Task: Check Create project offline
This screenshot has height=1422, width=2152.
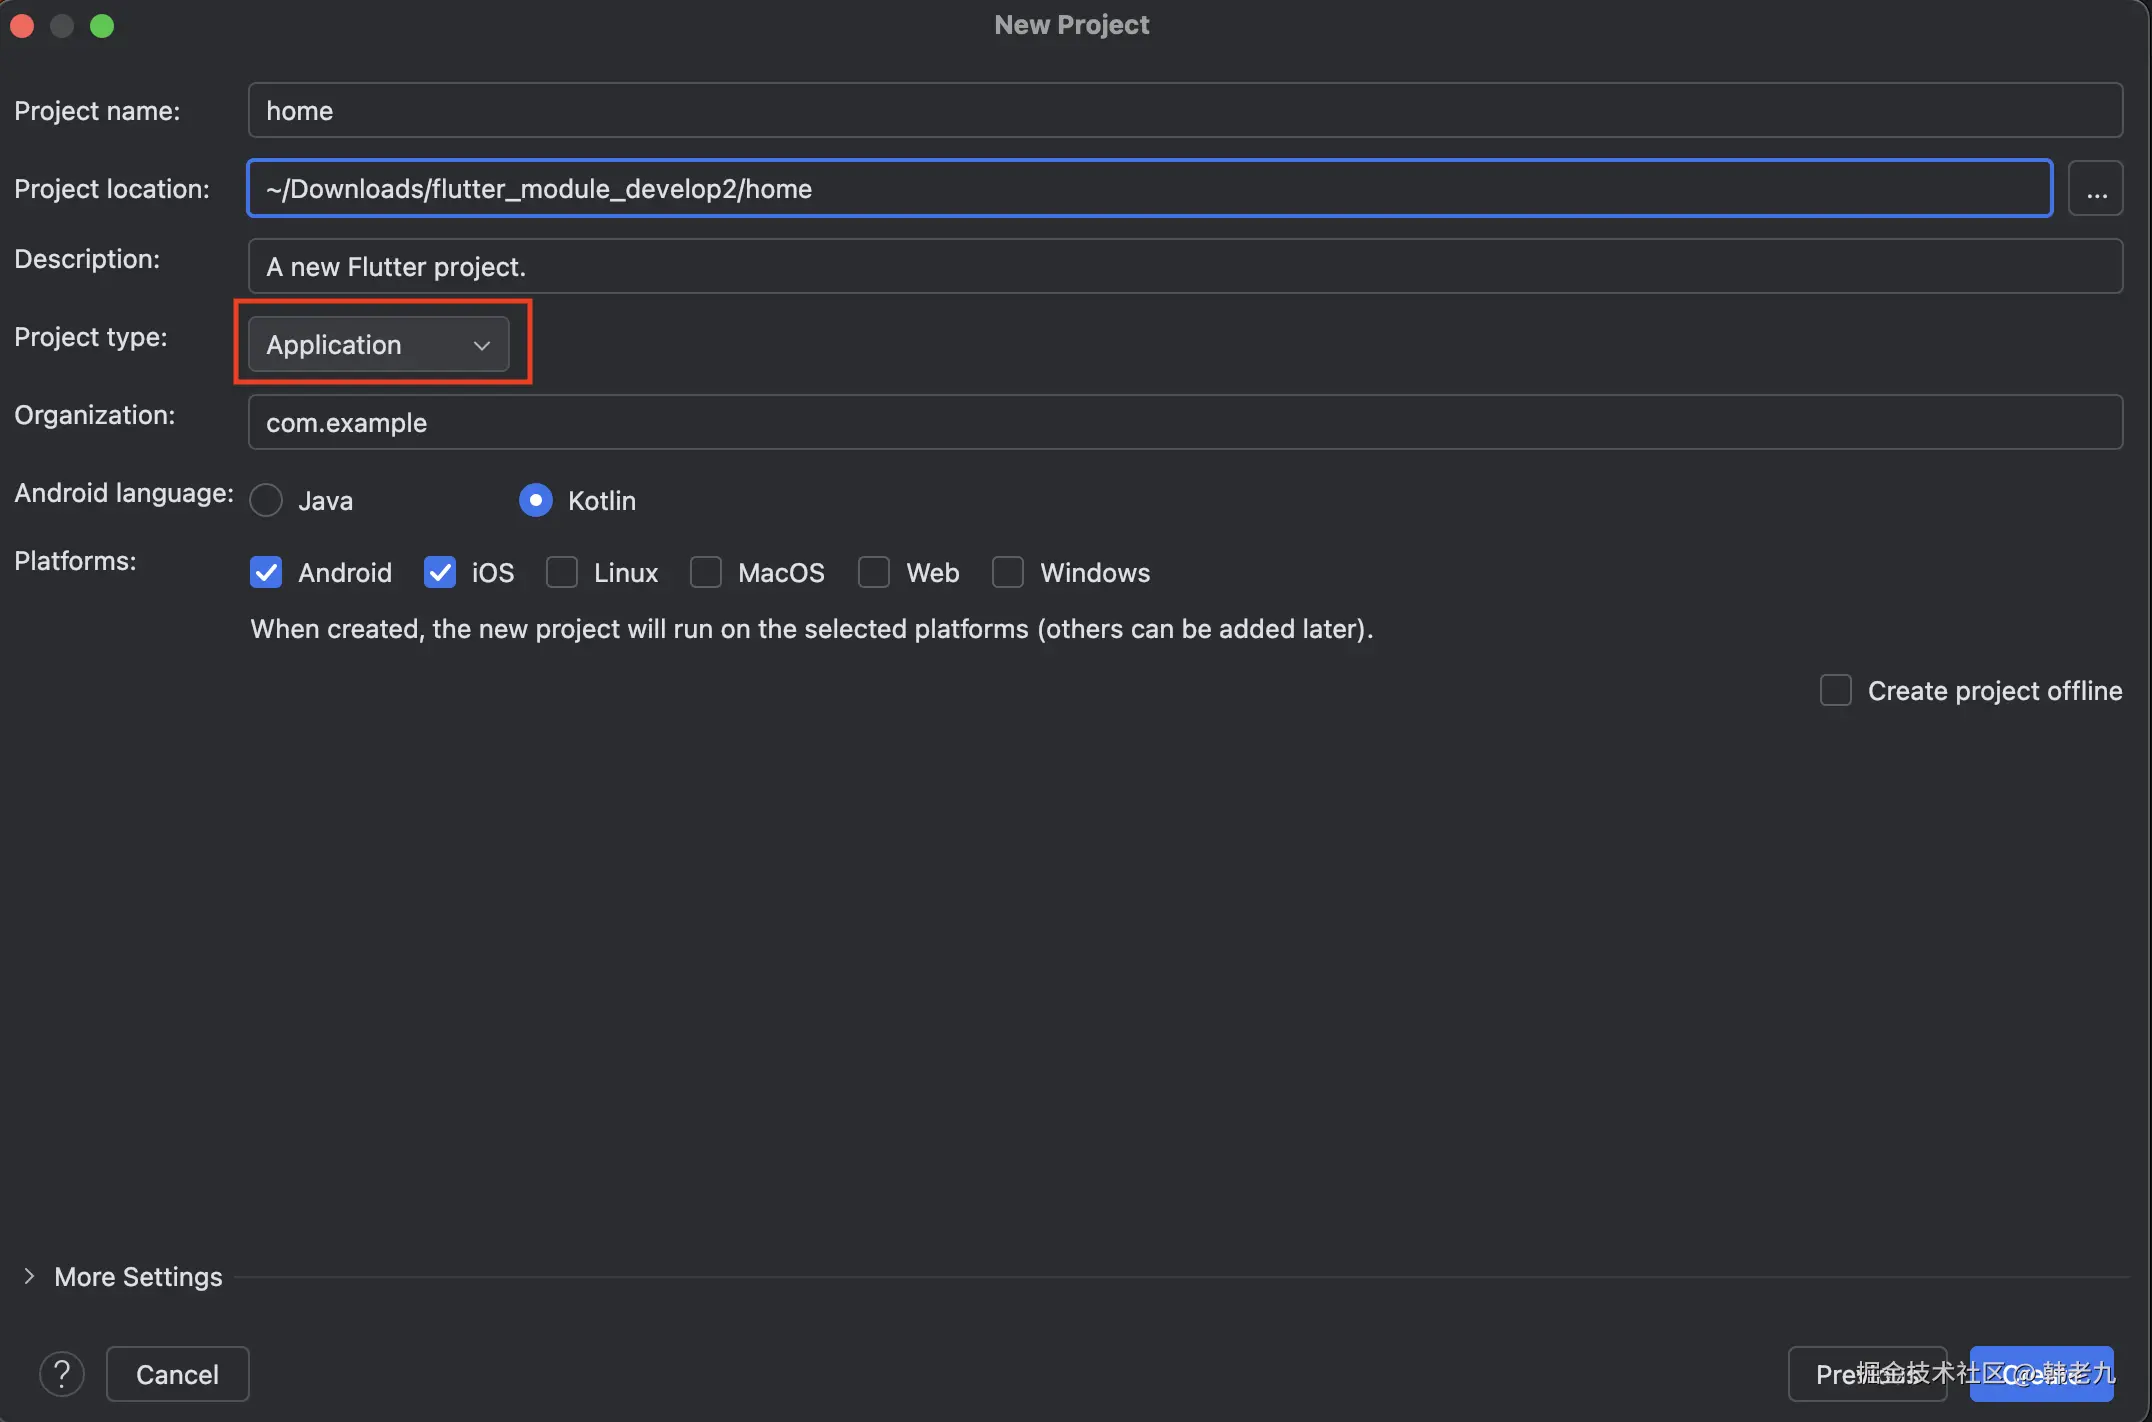Action: (x=1836, y=690)
